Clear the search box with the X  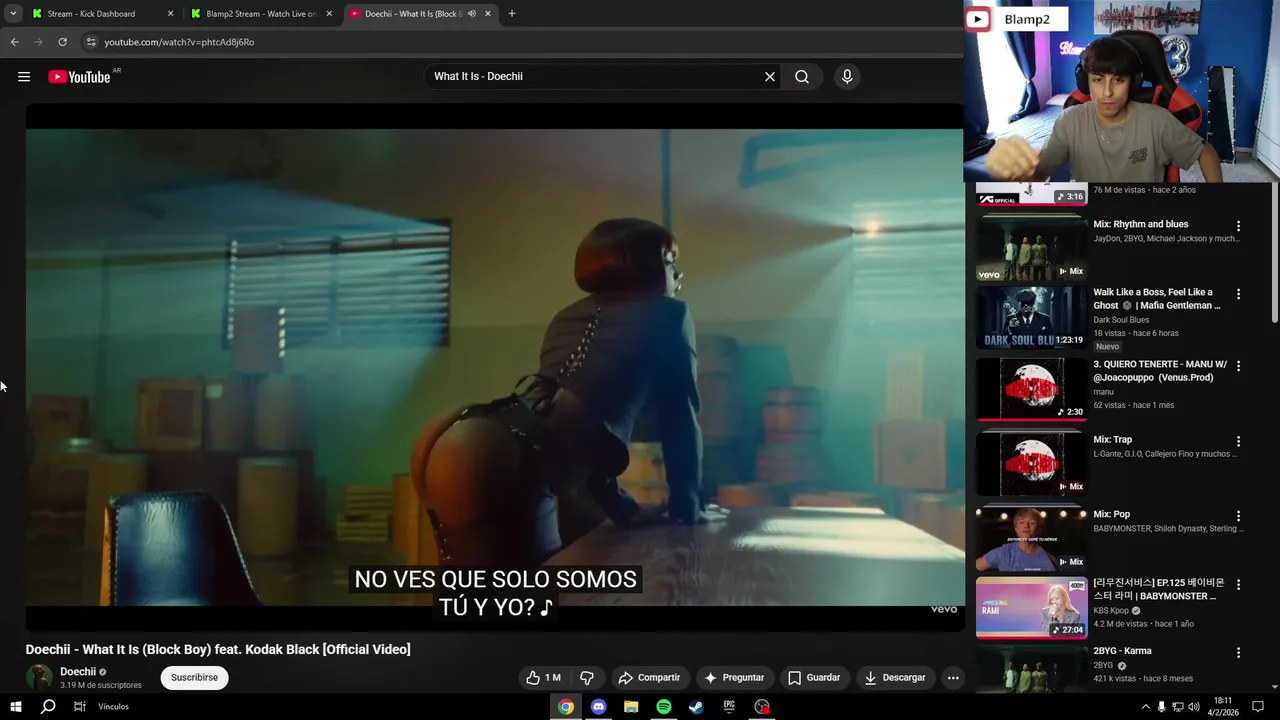tap(770, 77)
